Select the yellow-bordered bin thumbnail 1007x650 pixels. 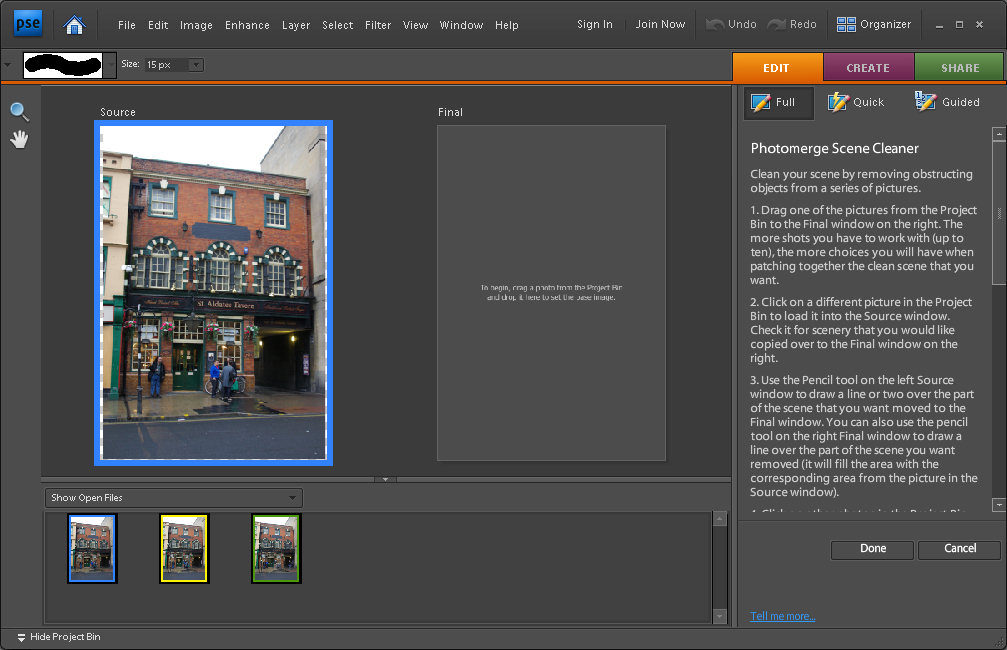pos(184,549)
